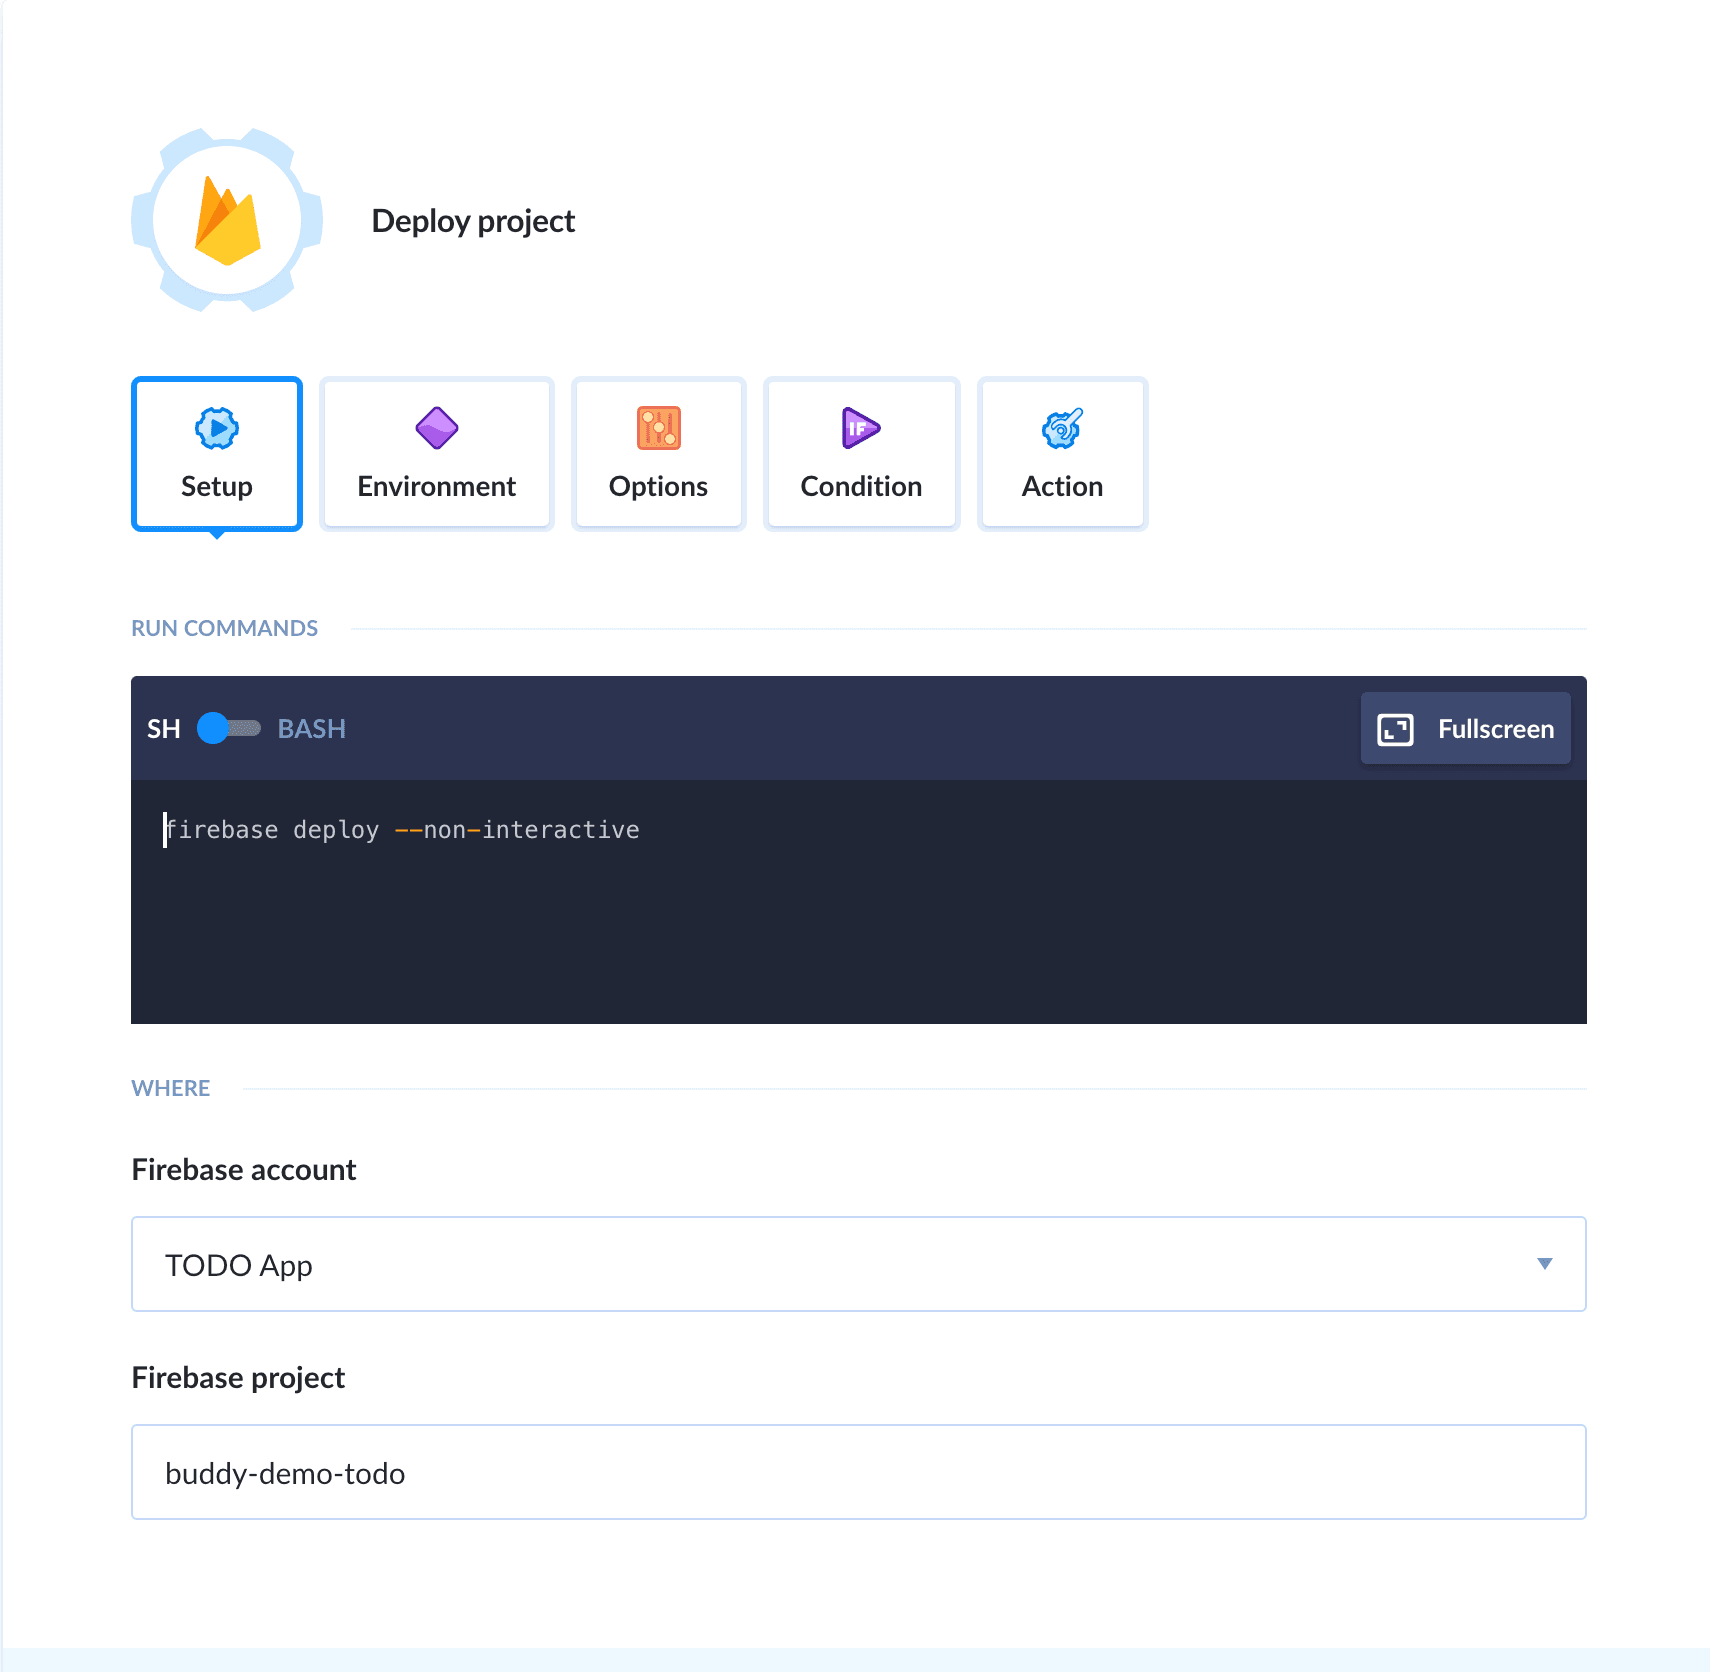Viewport: 1710px width, 1672px height.
Task: Select the BASH shell label
Action: click(311, 729)
